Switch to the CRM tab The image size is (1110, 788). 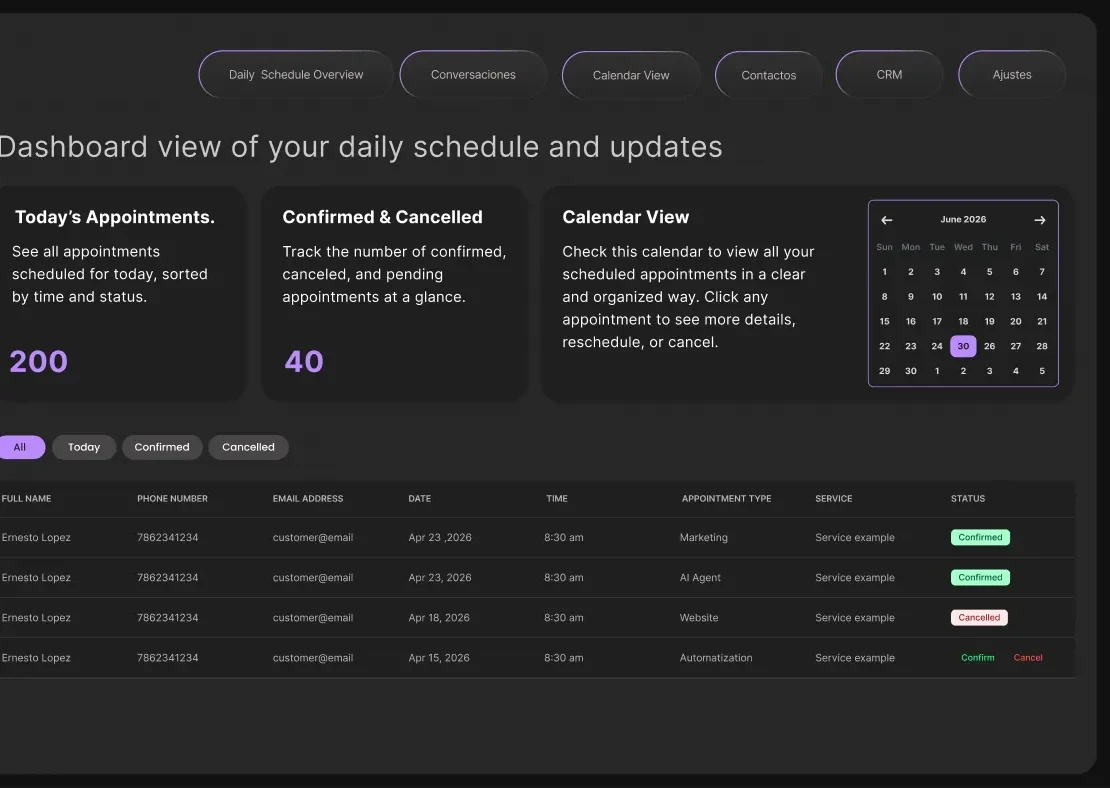pos(889,74)
